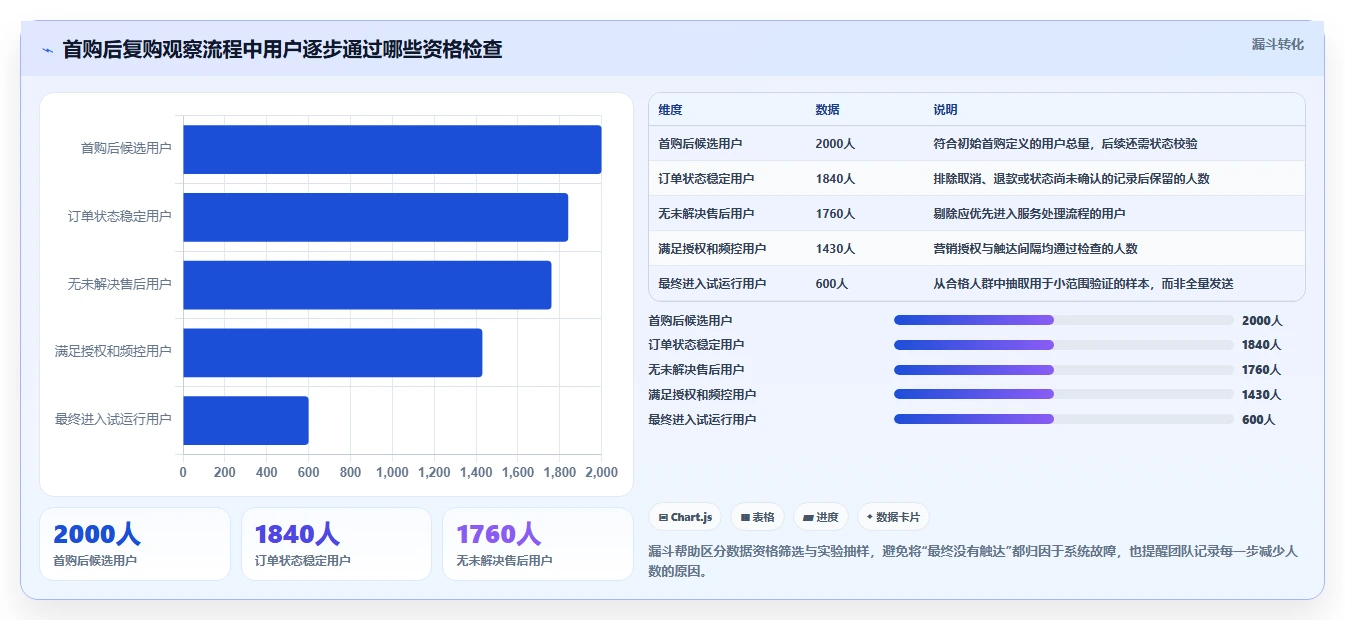Click the description 剔除应优先进入服务处理流程的用户
The width and height of the screenshot is (1345, 620).
click(x=1030, y=214)
